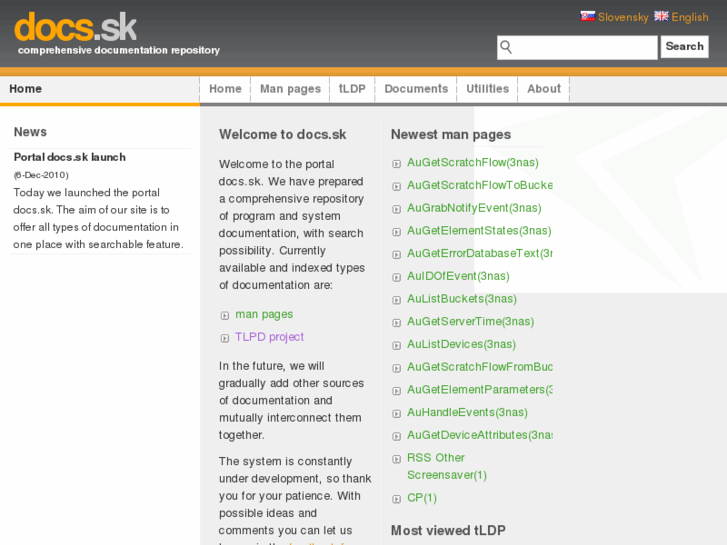Viewport: 727px width, 545px height.
Task: Click the Slovak flag icon
Action: (x=587, y=16)
